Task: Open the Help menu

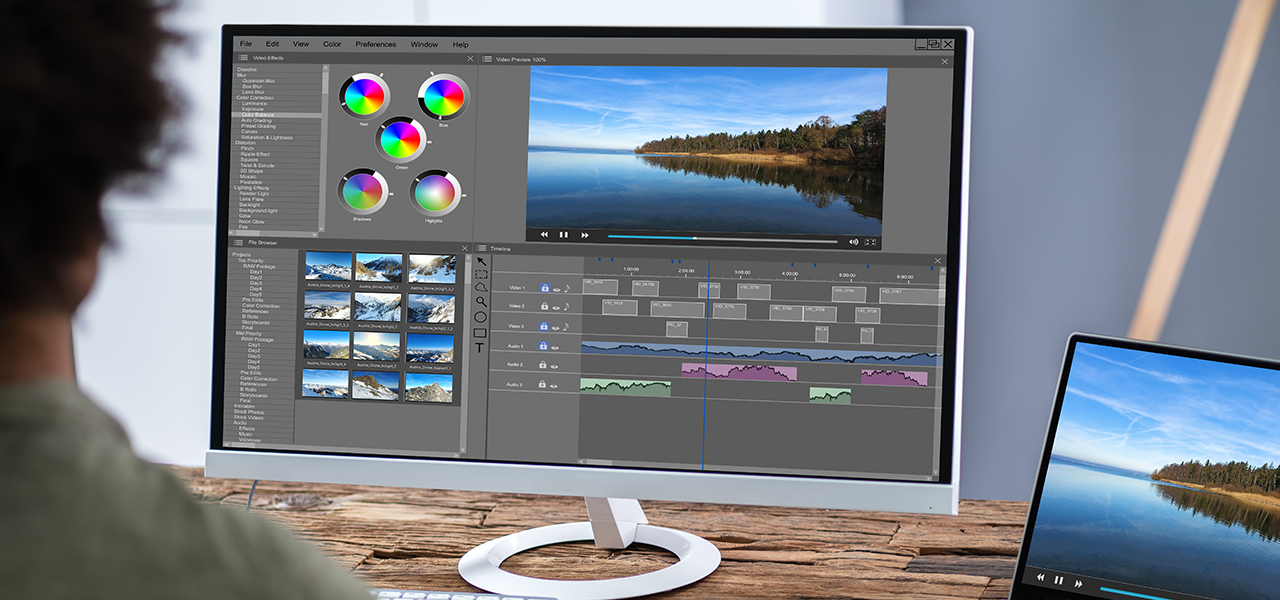Action: (x=460, y=44)
